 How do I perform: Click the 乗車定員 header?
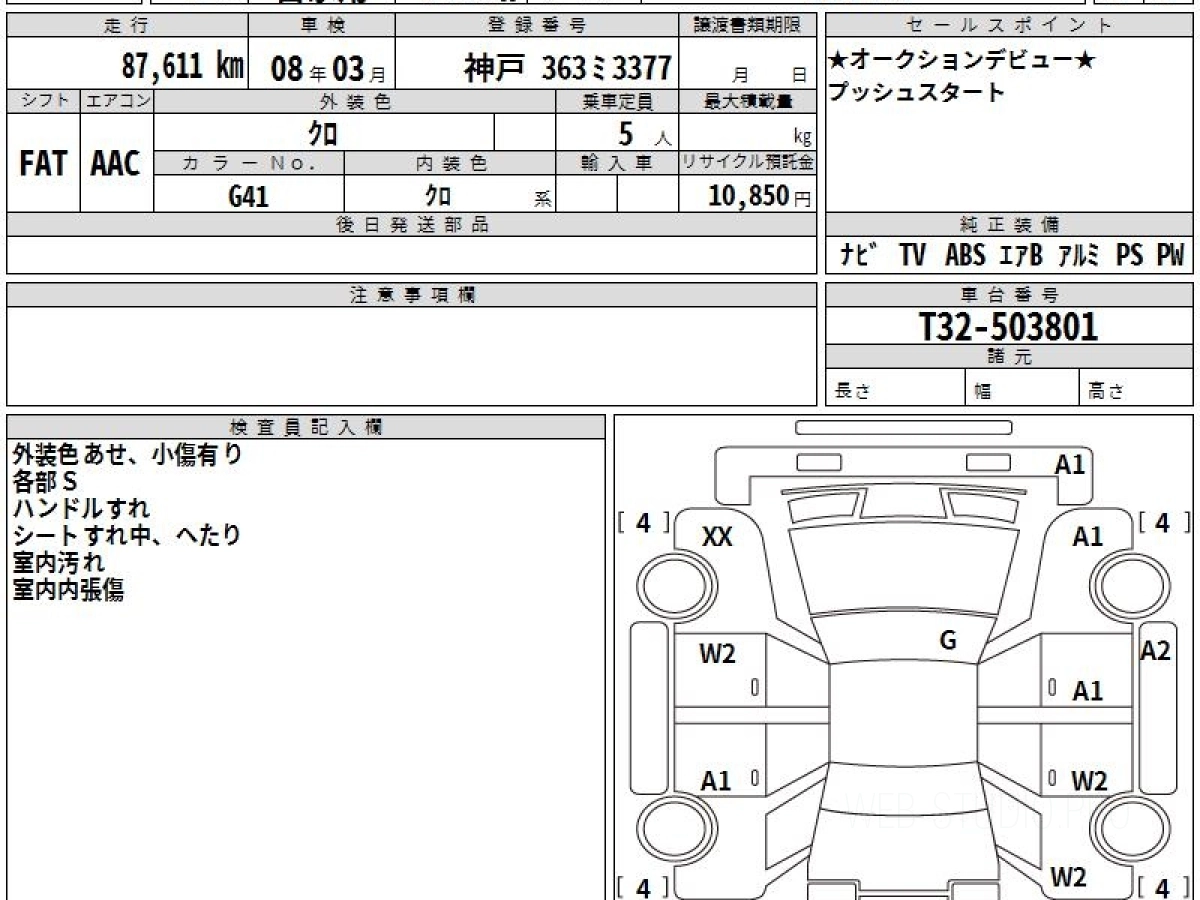[617, 101]
